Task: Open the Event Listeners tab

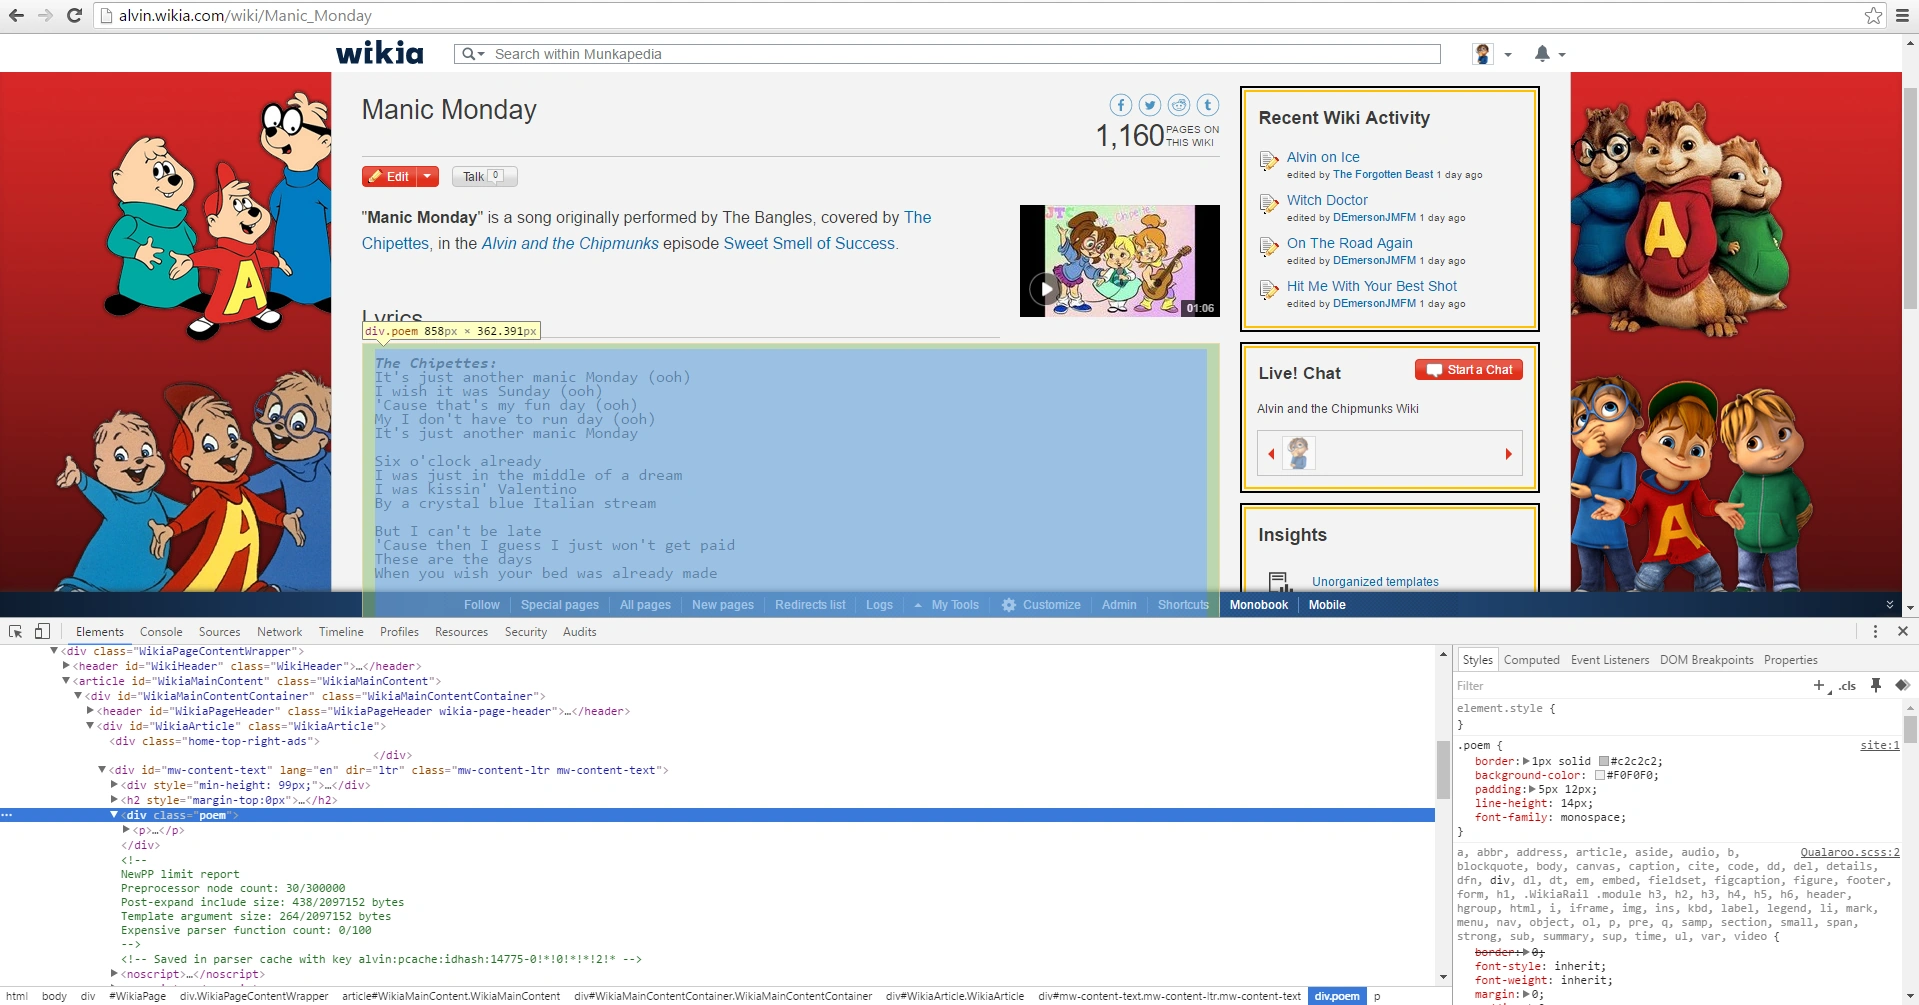Action: (1609, 660)
